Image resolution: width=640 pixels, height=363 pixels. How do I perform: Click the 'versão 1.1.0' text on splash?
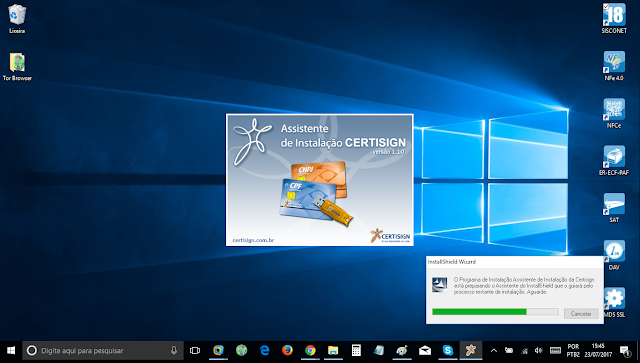click(x=388, y=152)
